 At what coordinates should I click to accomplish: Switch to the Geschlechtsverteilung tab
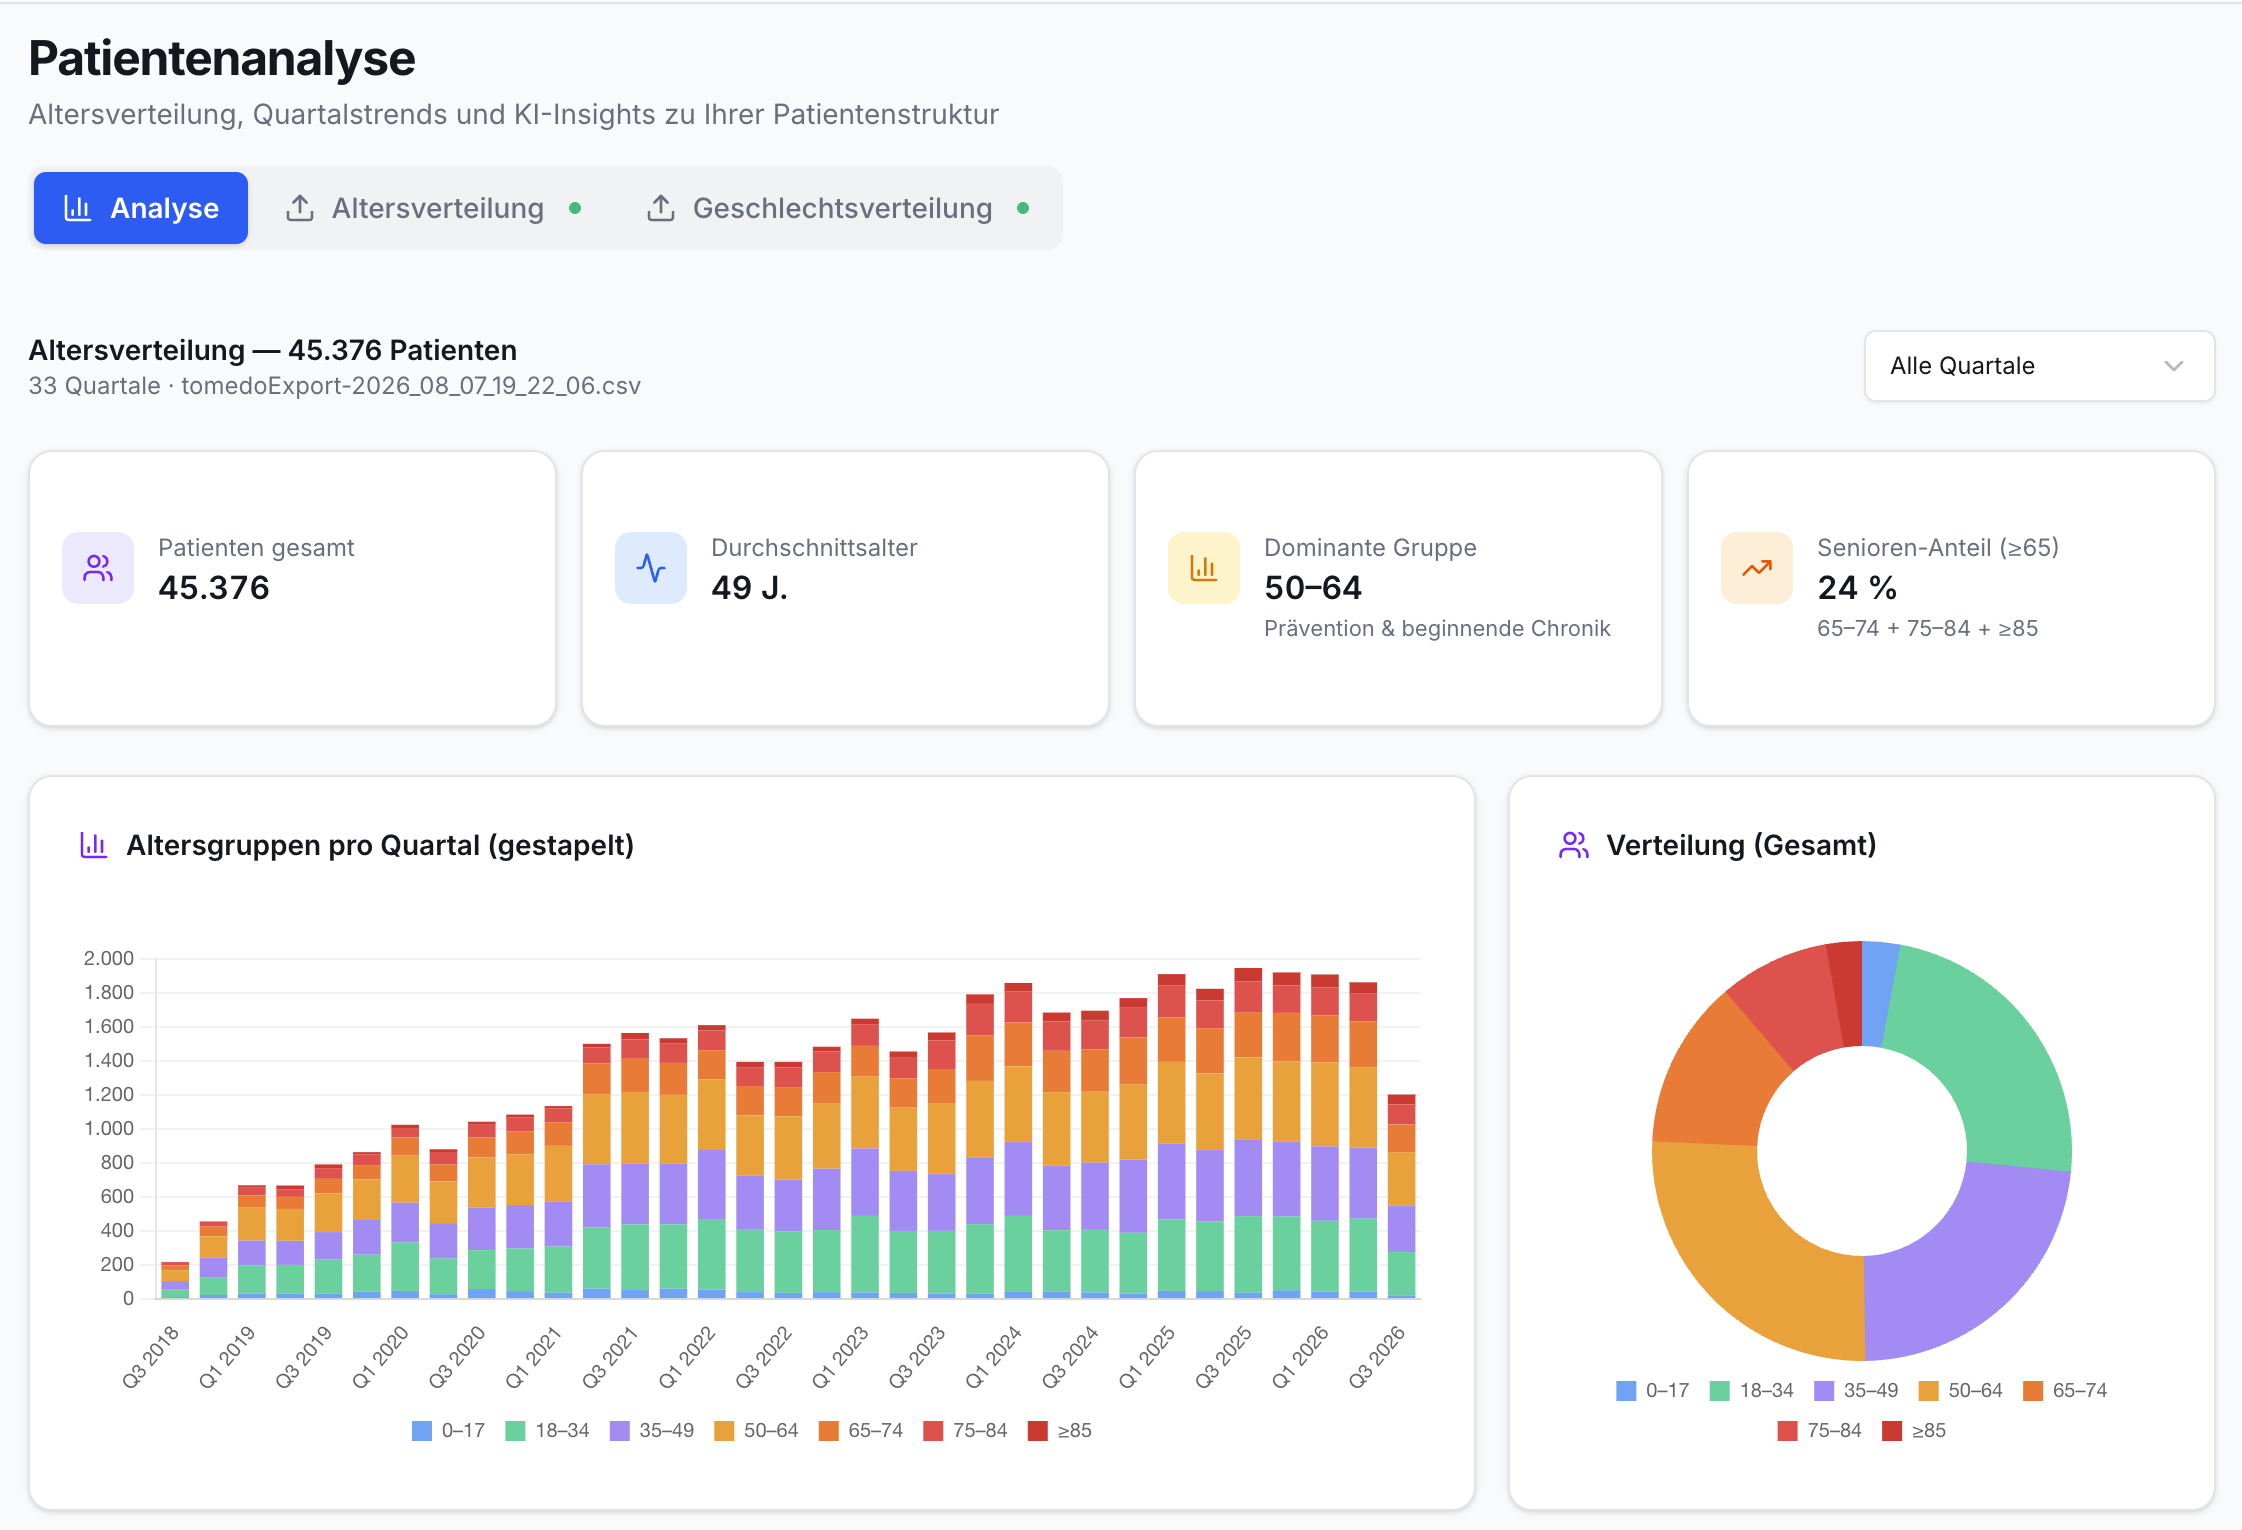click(837, 208)
